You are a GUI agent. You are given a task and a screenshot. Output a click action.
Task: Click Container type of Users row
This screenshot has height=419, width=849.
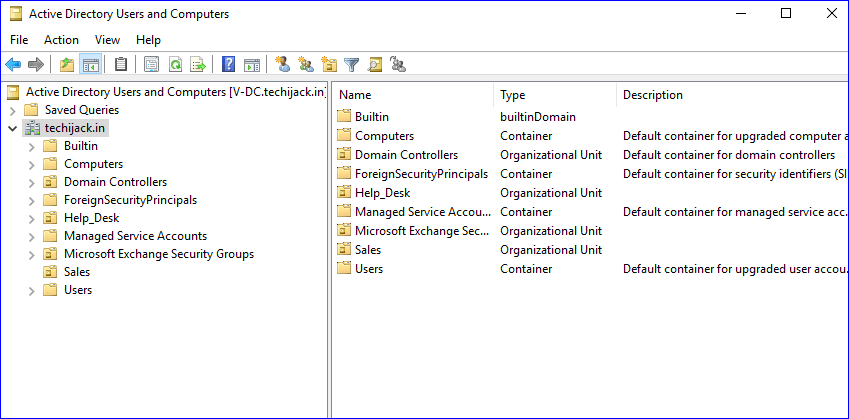[x=526, y=269]
